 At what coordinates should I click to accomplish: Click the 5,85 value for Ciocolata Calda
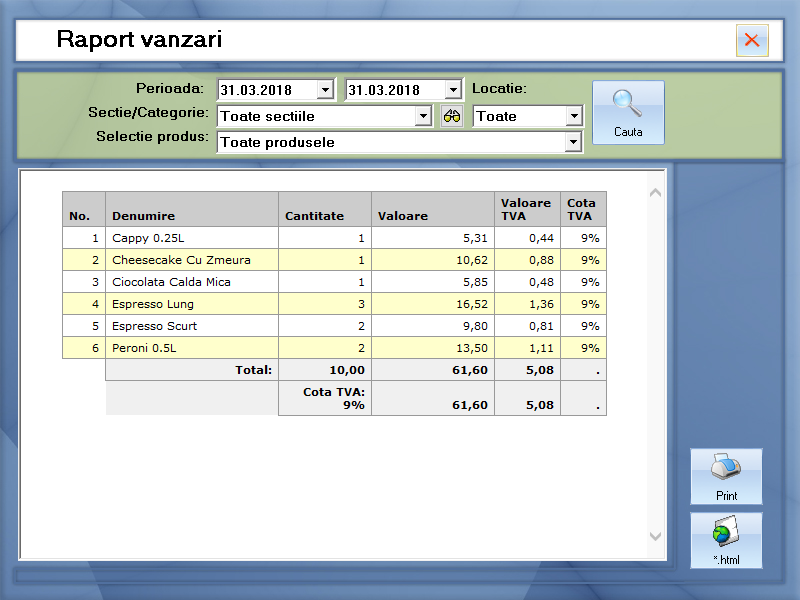(x=476, y=282)
